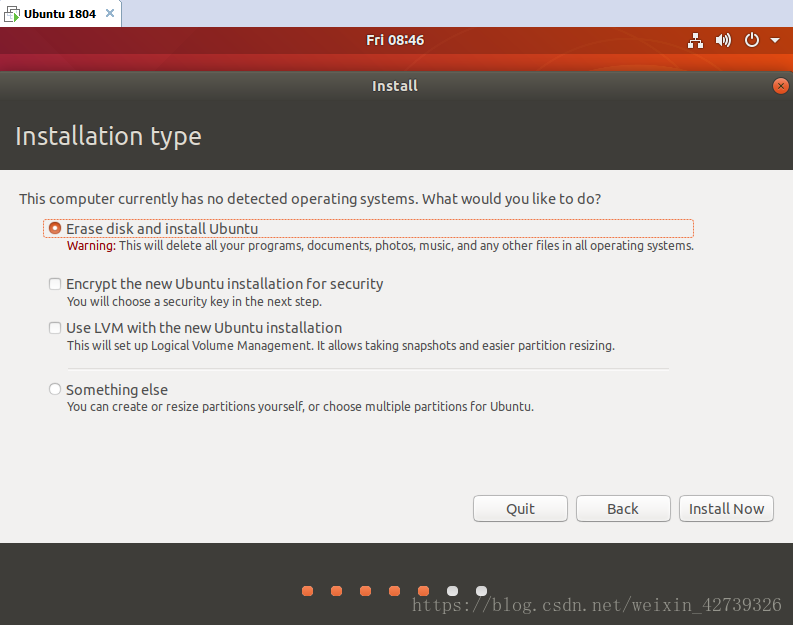Screen dimensions: 793x625
Task: Click the volume speaker icon
Action: click(x=723, y=40)
